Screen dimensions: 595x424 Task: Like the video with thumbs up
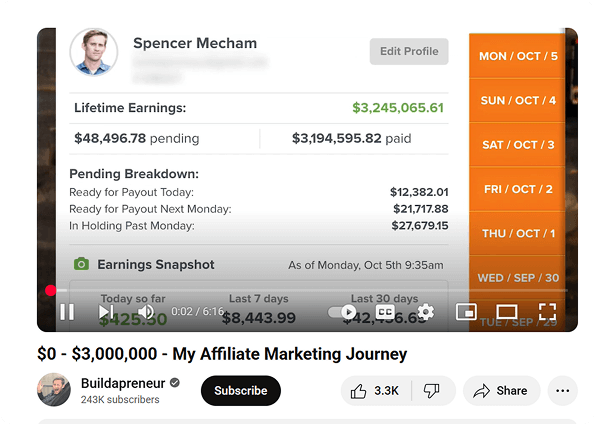pos(375,391)
